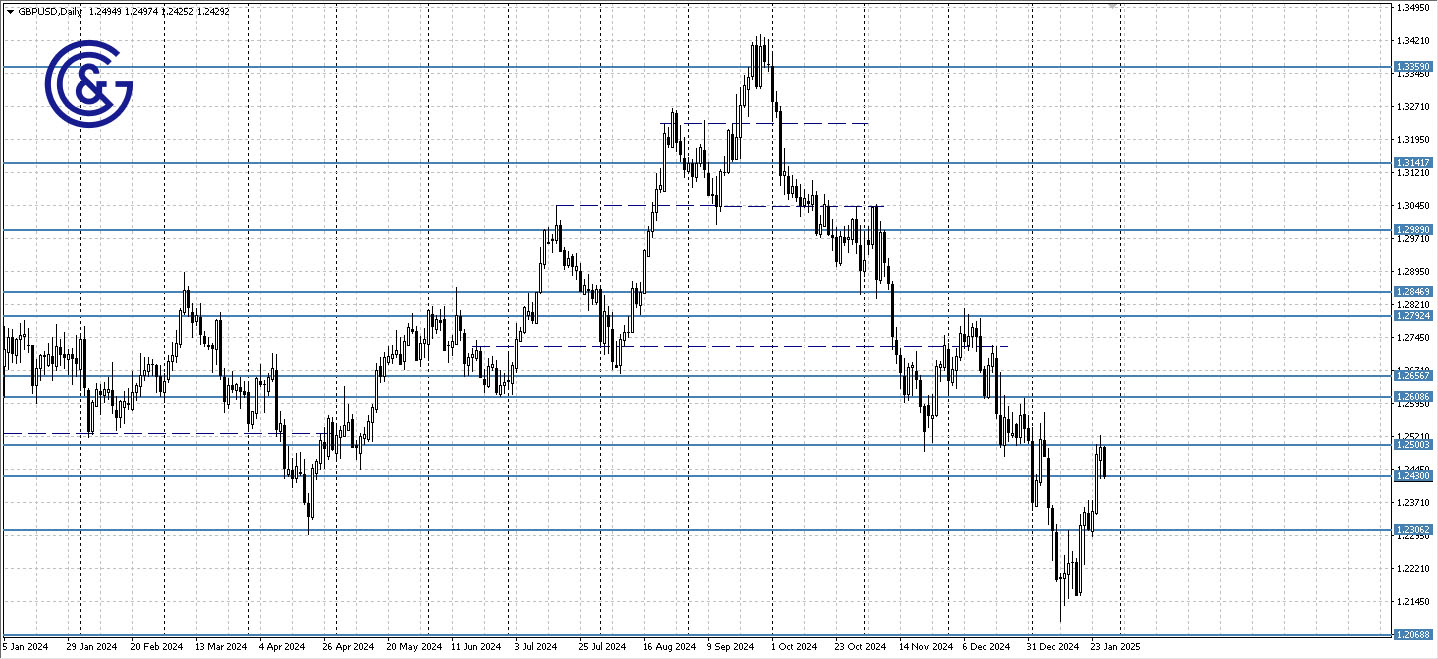The image size is (1438, 659).
Task: Click the 5 Jan 2024 date label
Action: (23, 647)
